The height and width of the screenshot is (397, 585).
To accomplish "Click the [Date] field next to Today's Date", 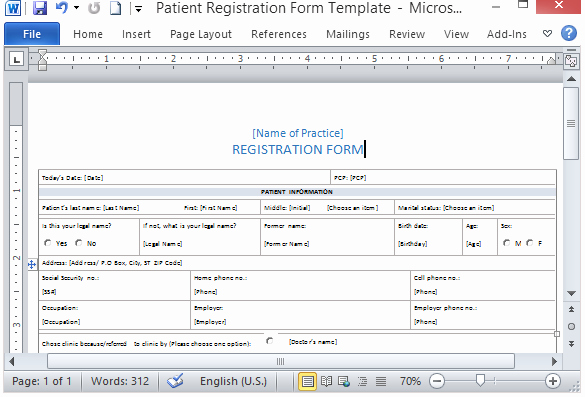I will [x=93, y=178].
